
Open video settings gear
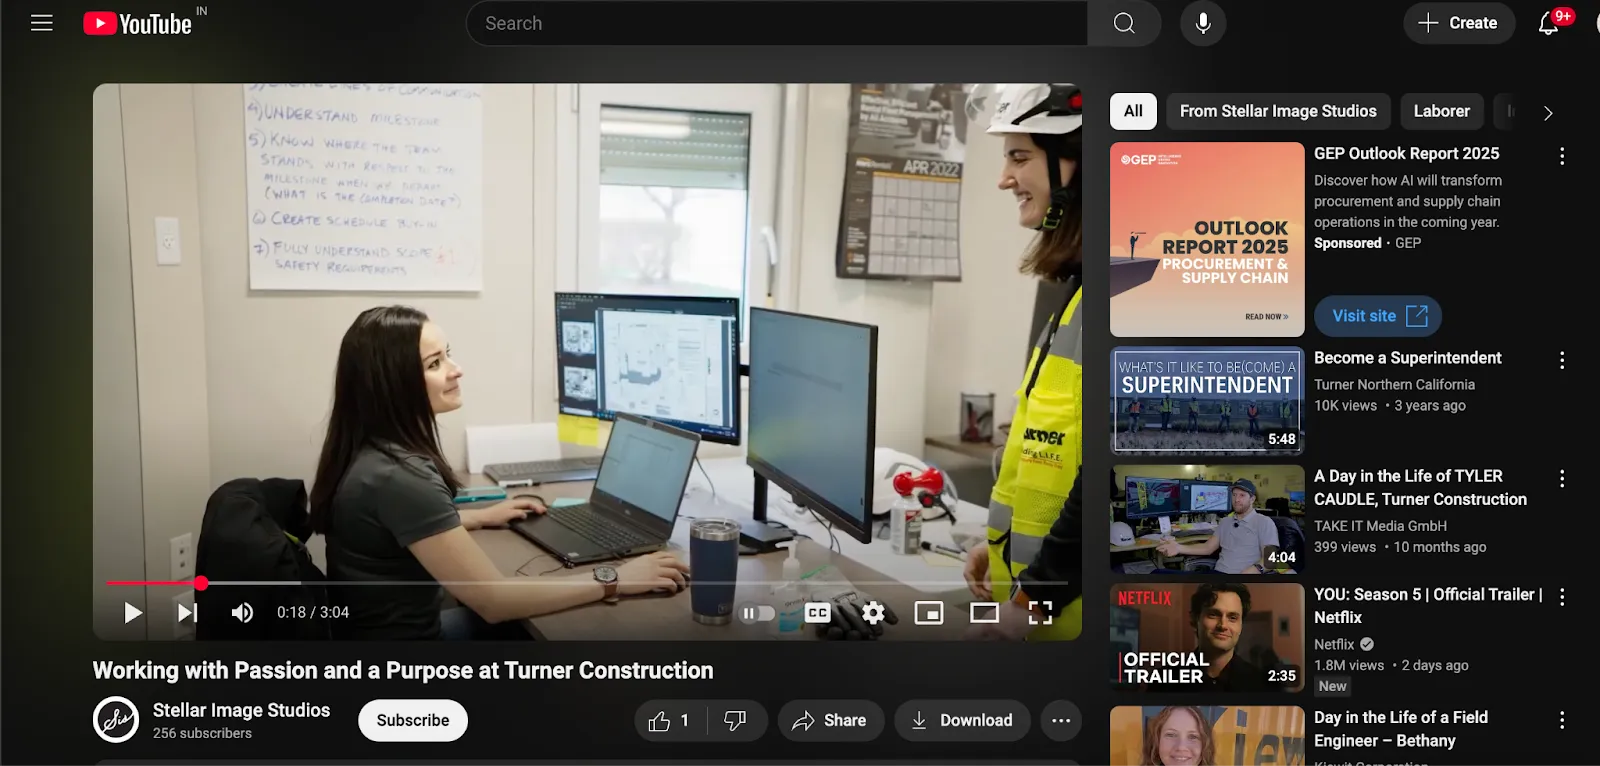[x=873, y=613]
